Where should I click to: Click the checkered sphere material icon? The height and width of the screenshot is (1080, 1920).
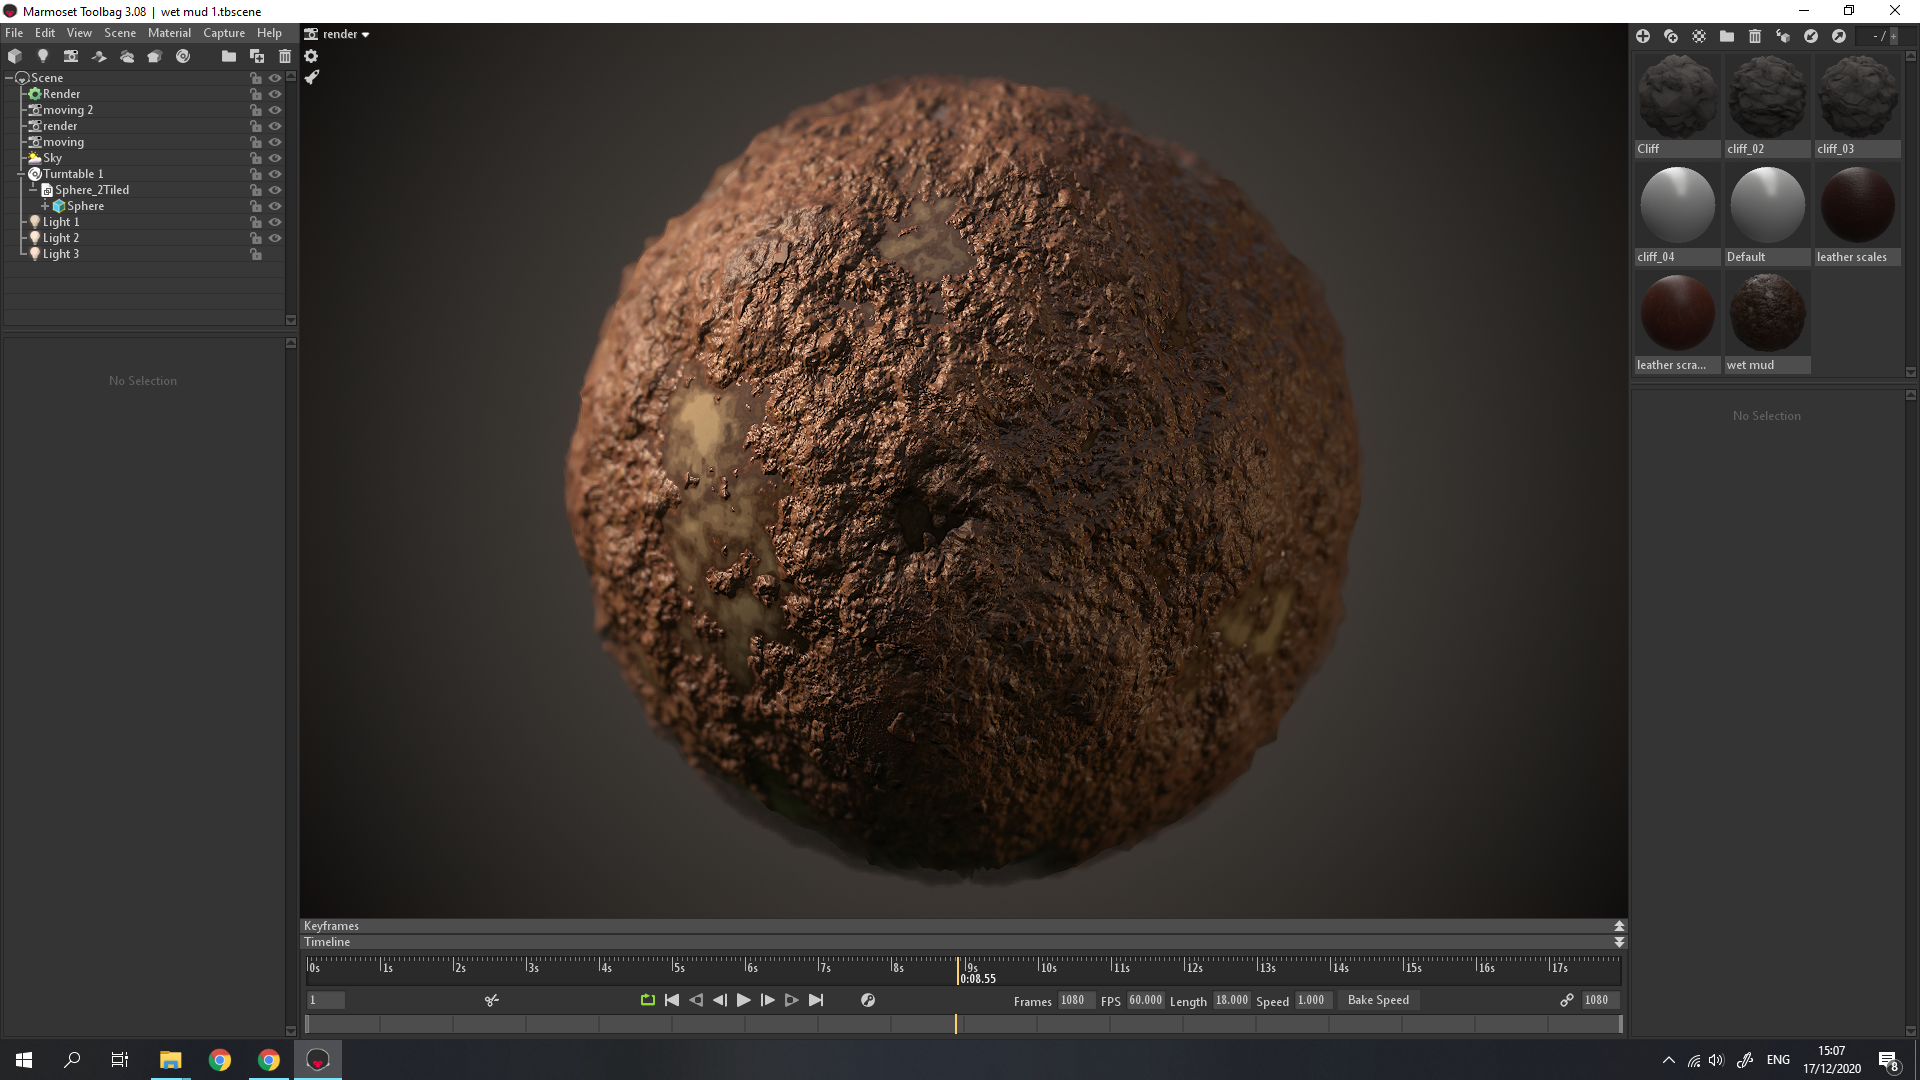tap(1699, 36)
